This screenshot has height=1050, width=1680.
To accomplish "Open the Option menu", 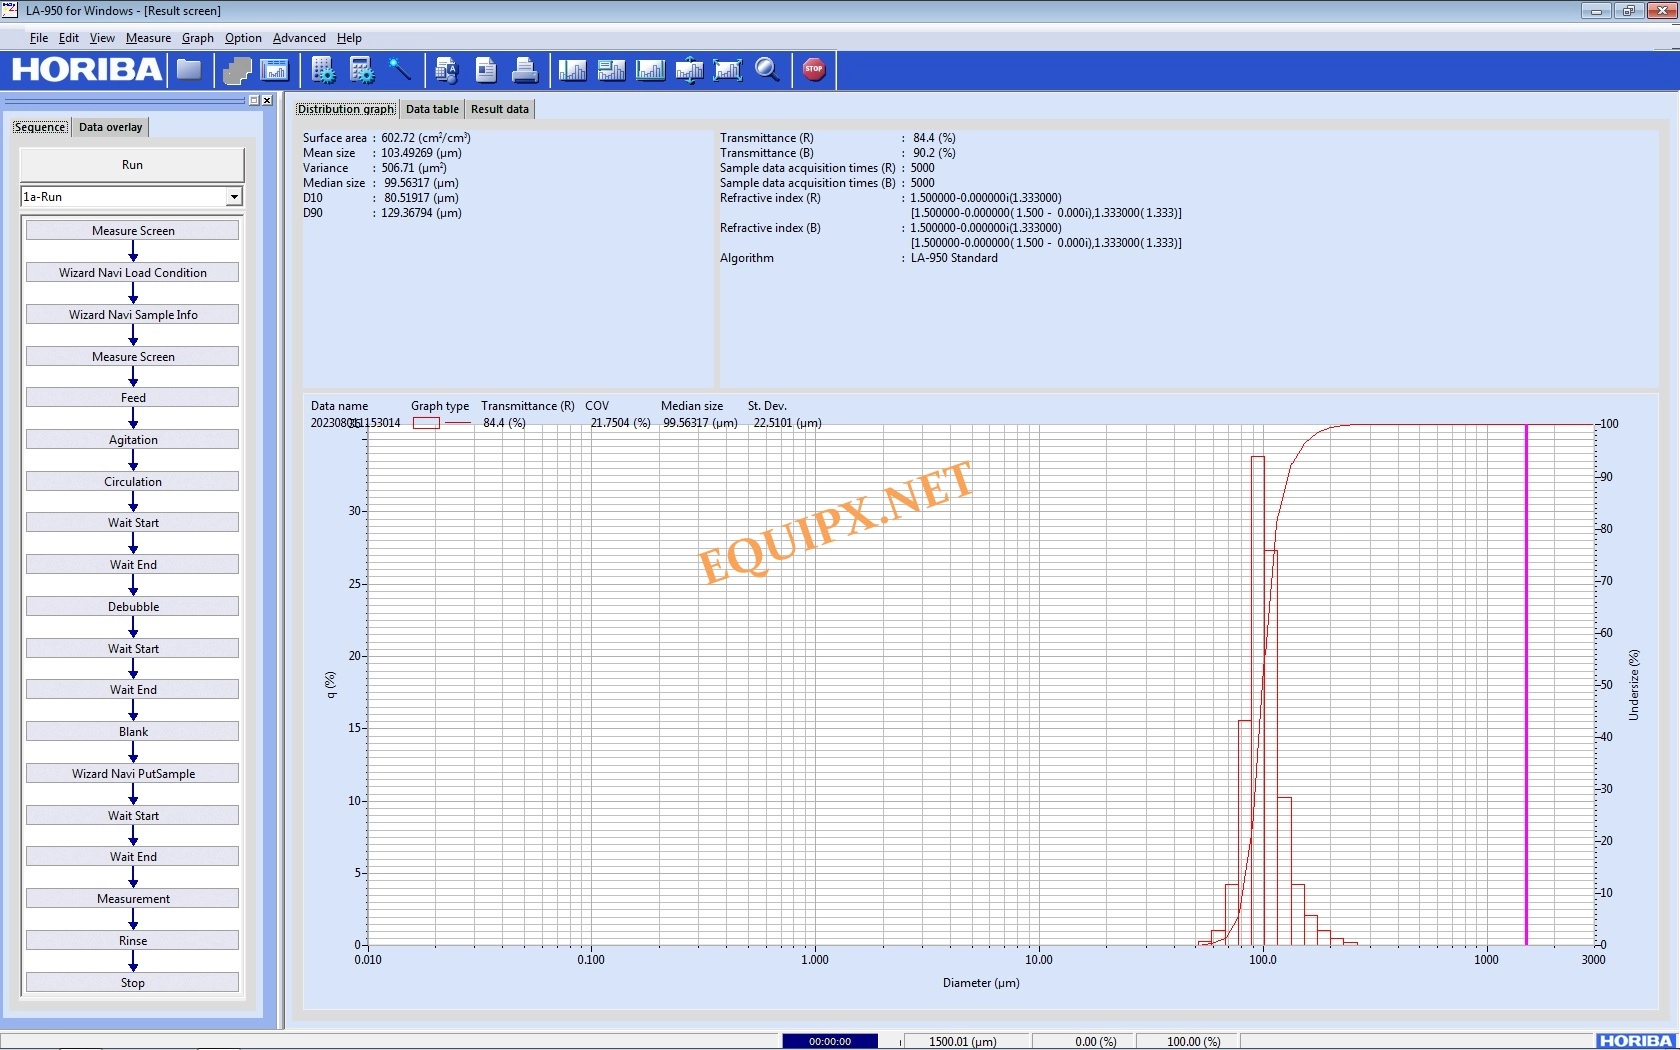I will click(x=243, y=38).
